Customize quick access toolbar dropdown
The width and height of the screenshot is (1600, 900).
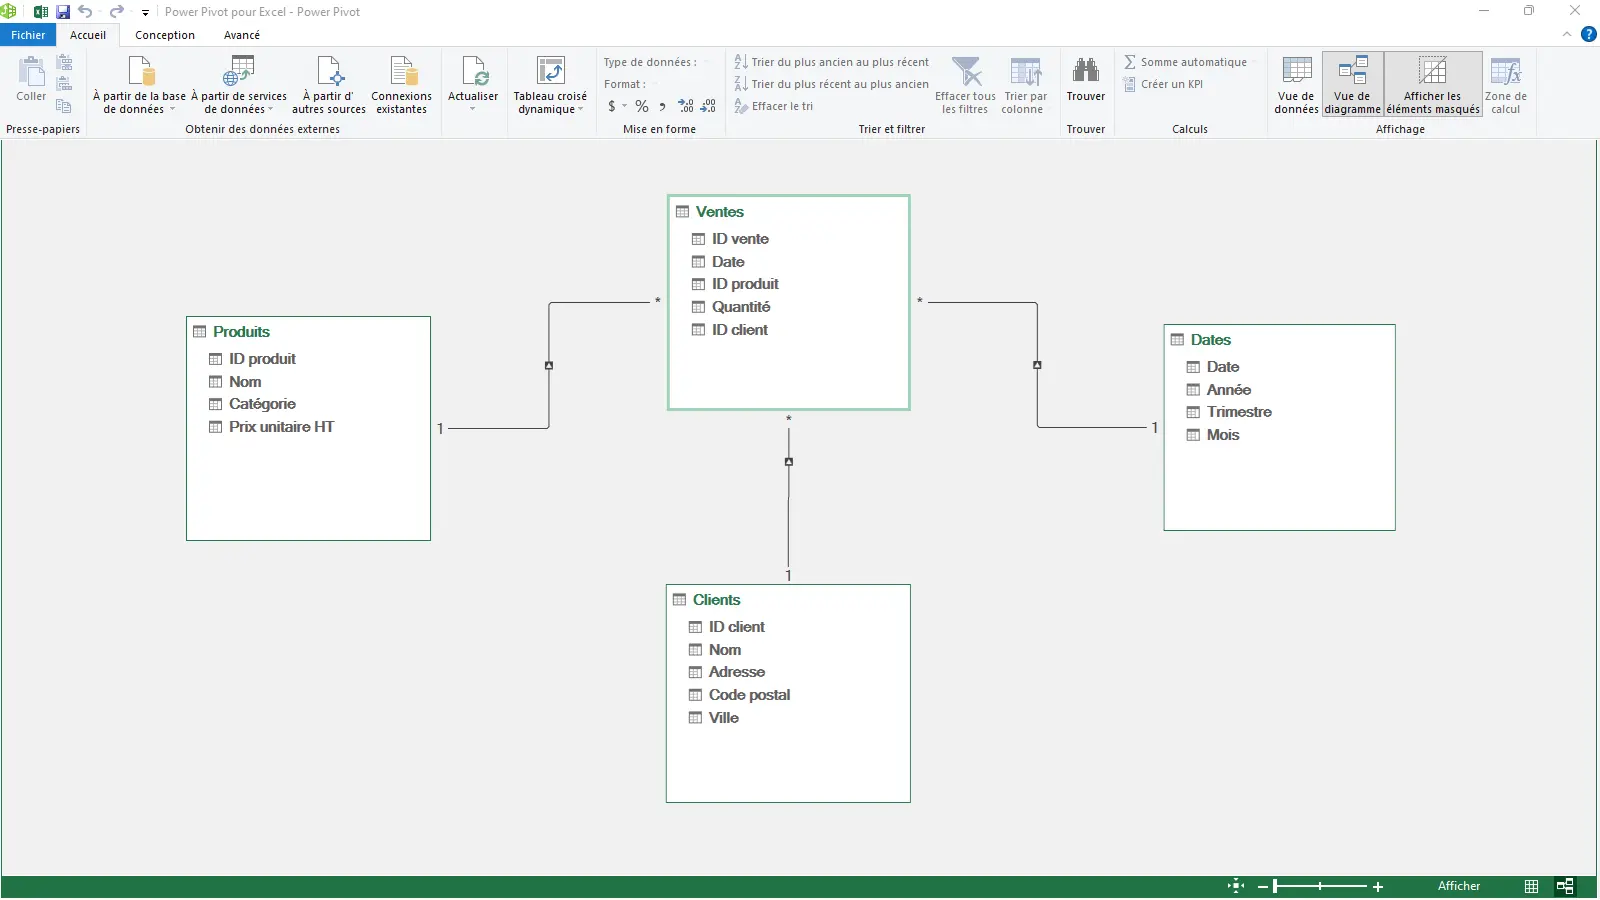pyautogui.click(x=145, y=13)
